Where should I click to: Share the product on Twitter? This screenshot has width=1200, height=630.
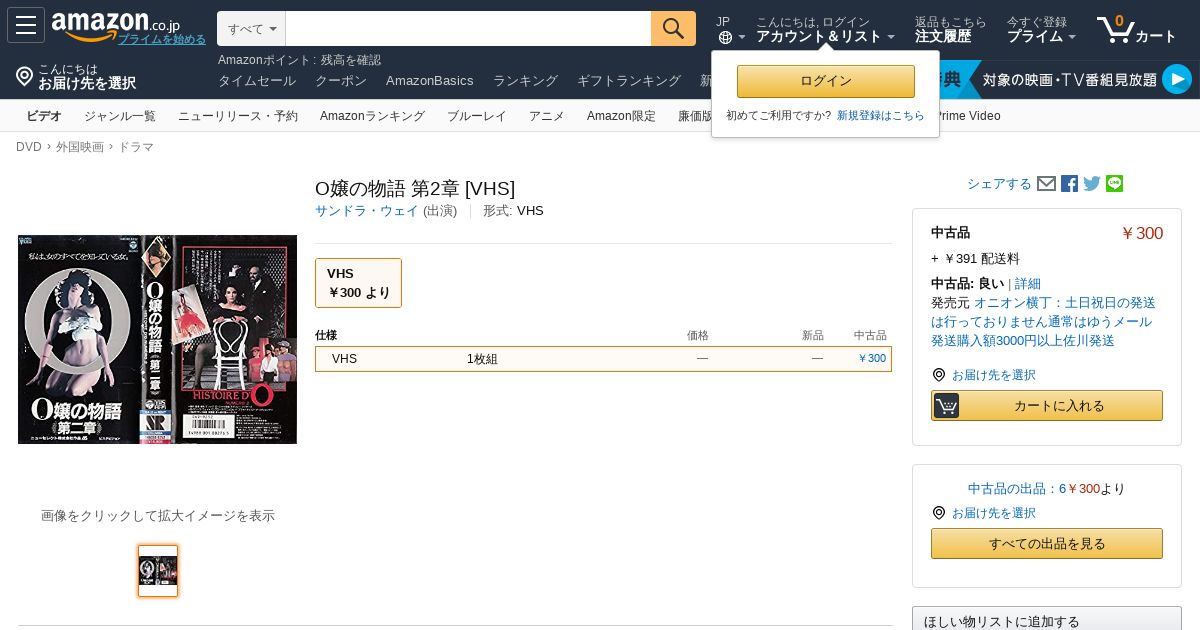tap(1092, 184)
